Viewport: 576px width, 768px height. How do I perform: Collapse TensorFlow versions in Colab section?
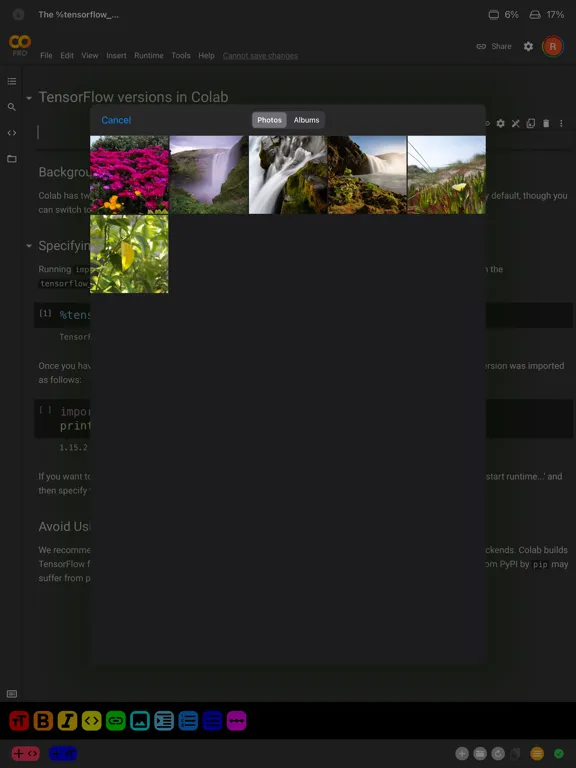[29, 98]
